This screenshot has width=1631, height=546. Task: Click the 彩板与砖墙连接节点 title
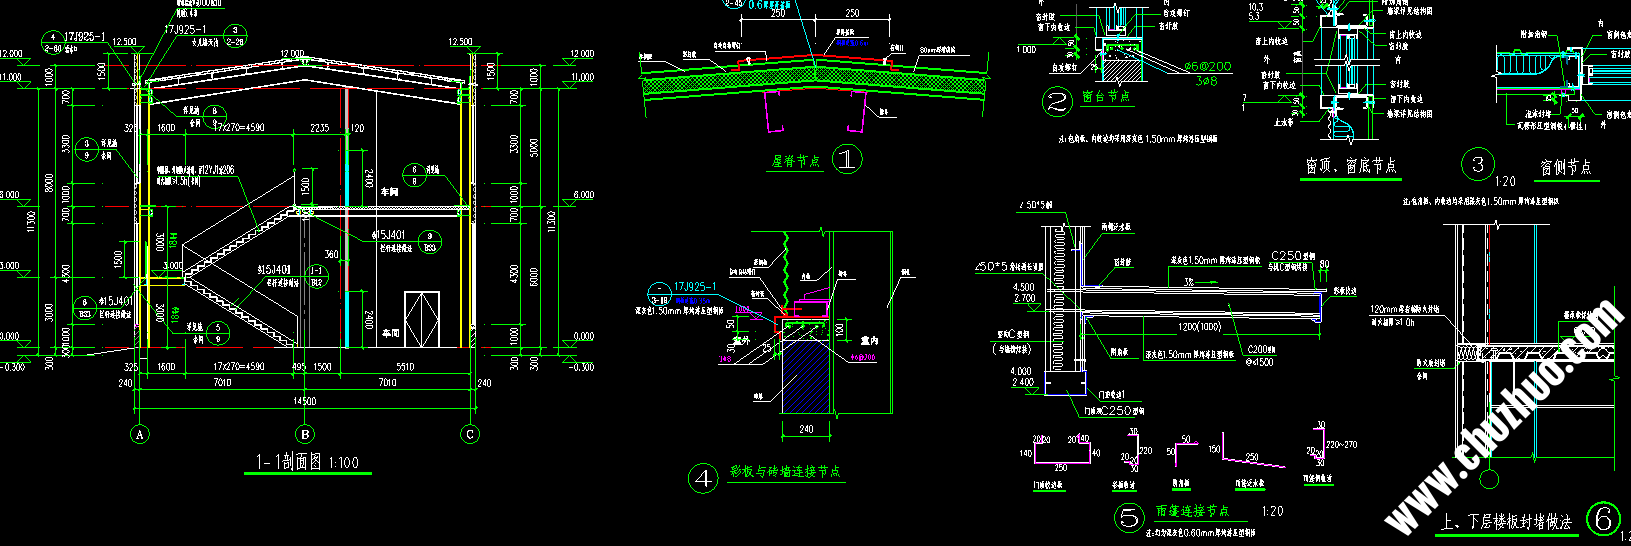pos(785,472)
